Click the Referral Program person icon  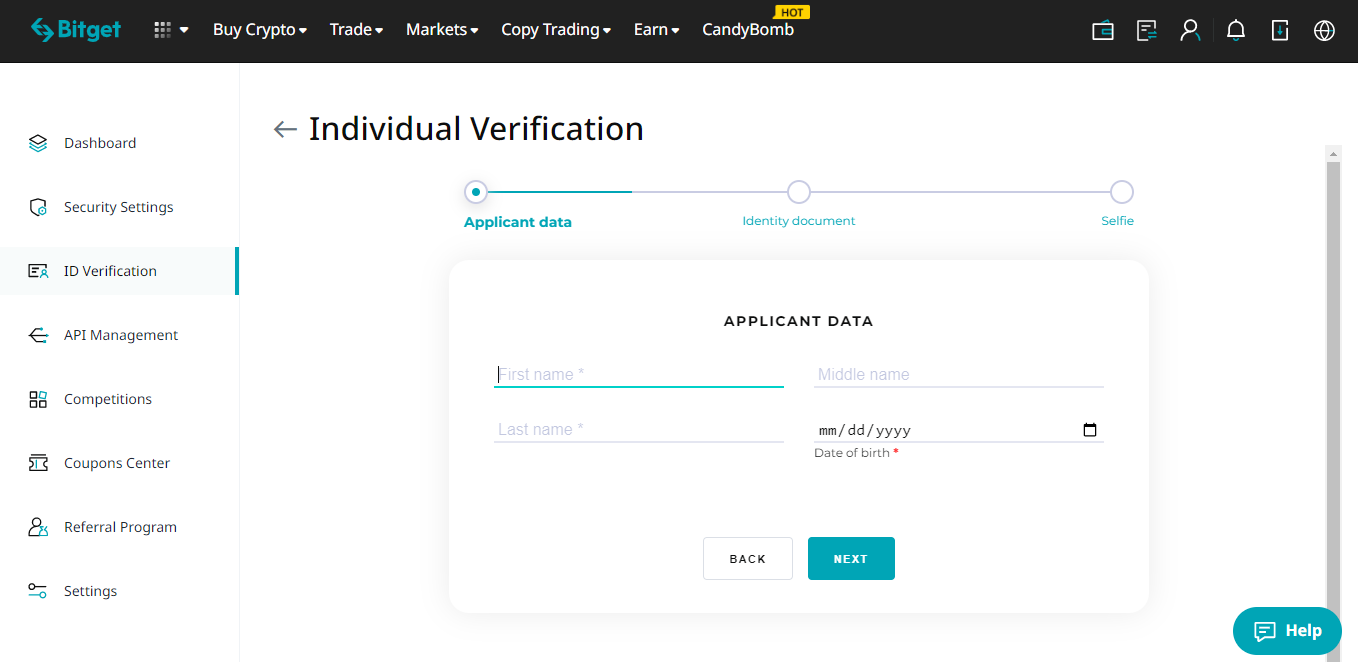38,527
